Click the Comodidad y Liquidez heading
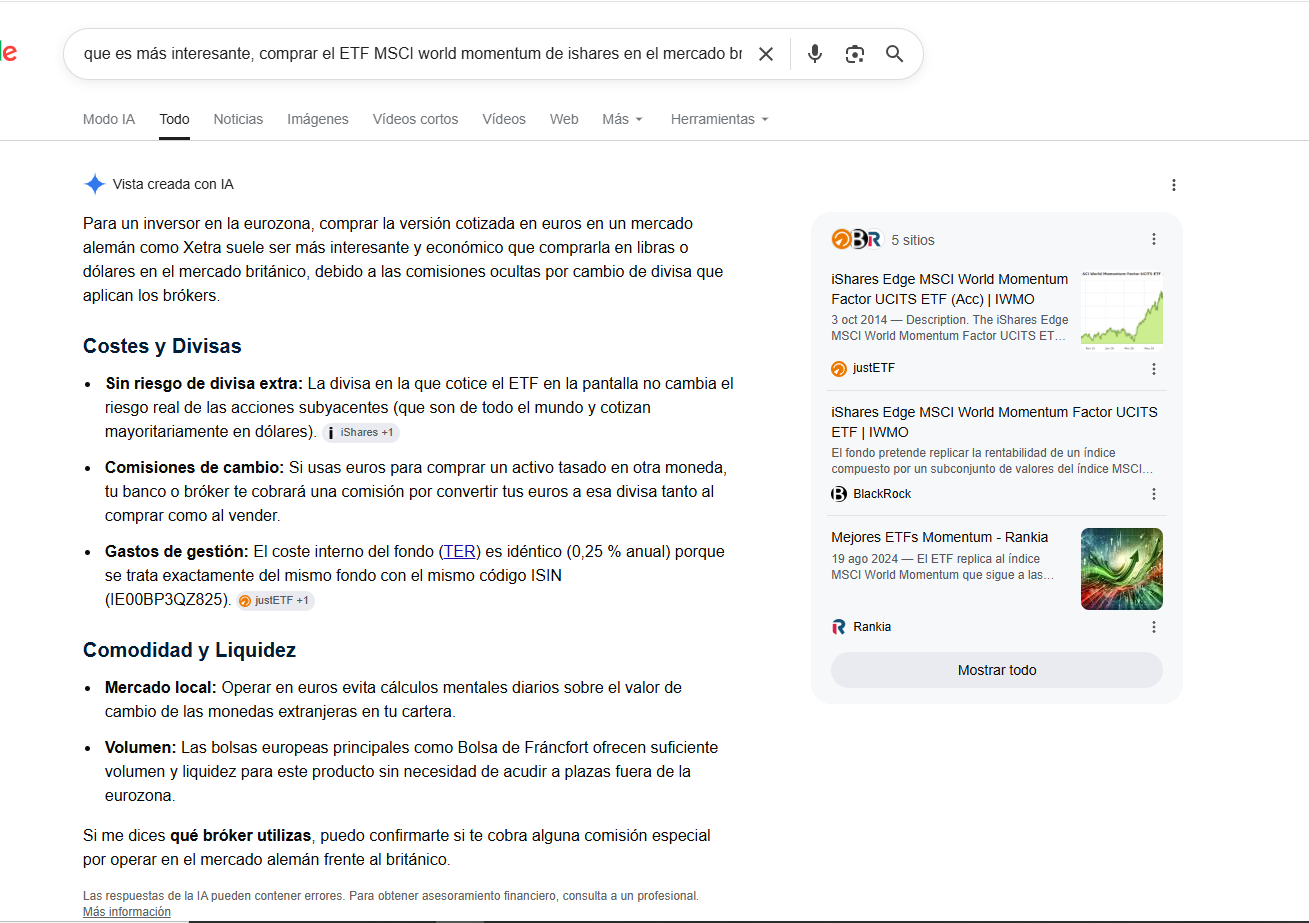The height and width of the screenshot is (923, 1309). (189, 650)
